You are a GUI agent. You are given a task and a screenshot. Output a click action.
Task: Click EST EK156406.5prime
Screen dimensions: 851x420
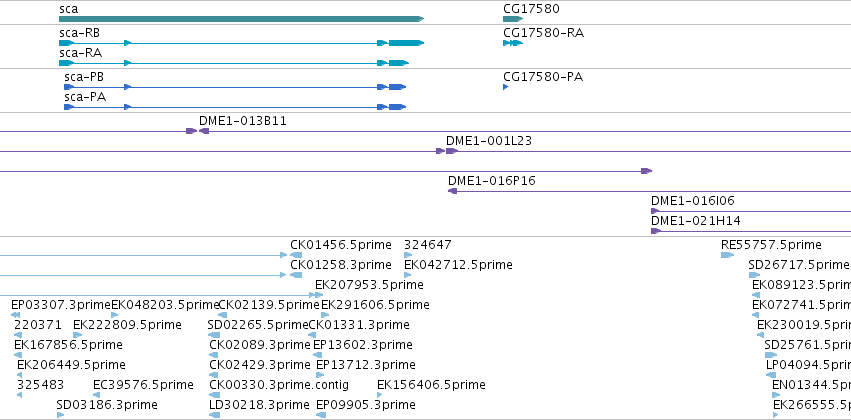431,385
